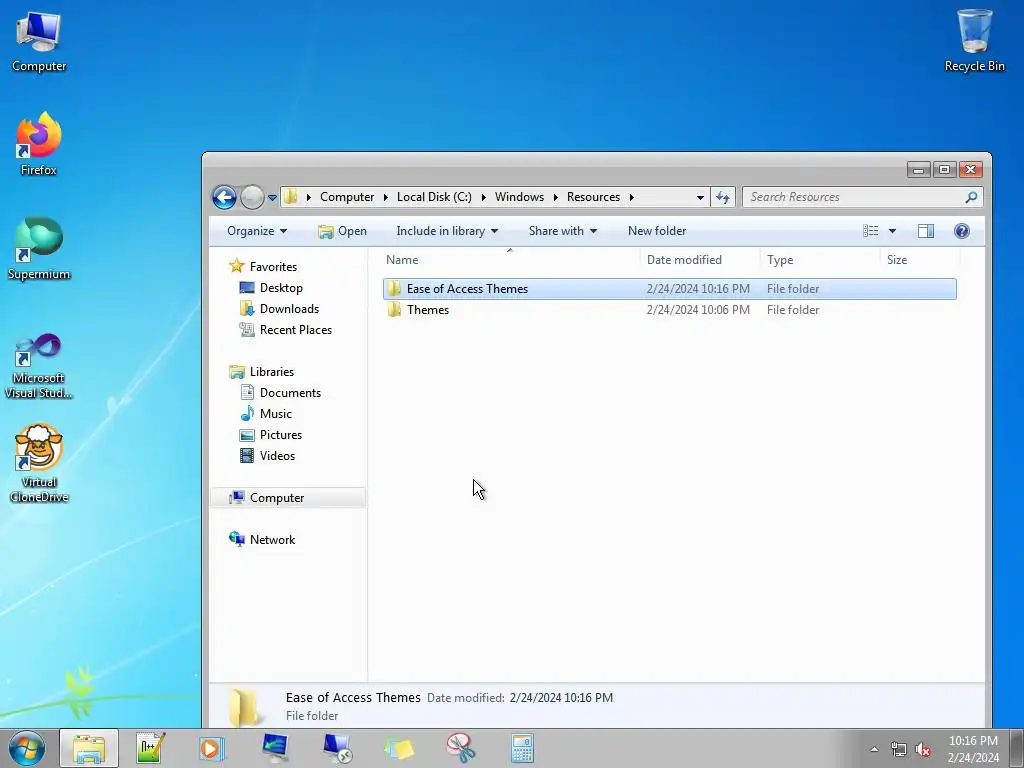Click the taskbar clock showing 10:16 PM
Screen dimensions: 1024x768
tap(973, 748)
